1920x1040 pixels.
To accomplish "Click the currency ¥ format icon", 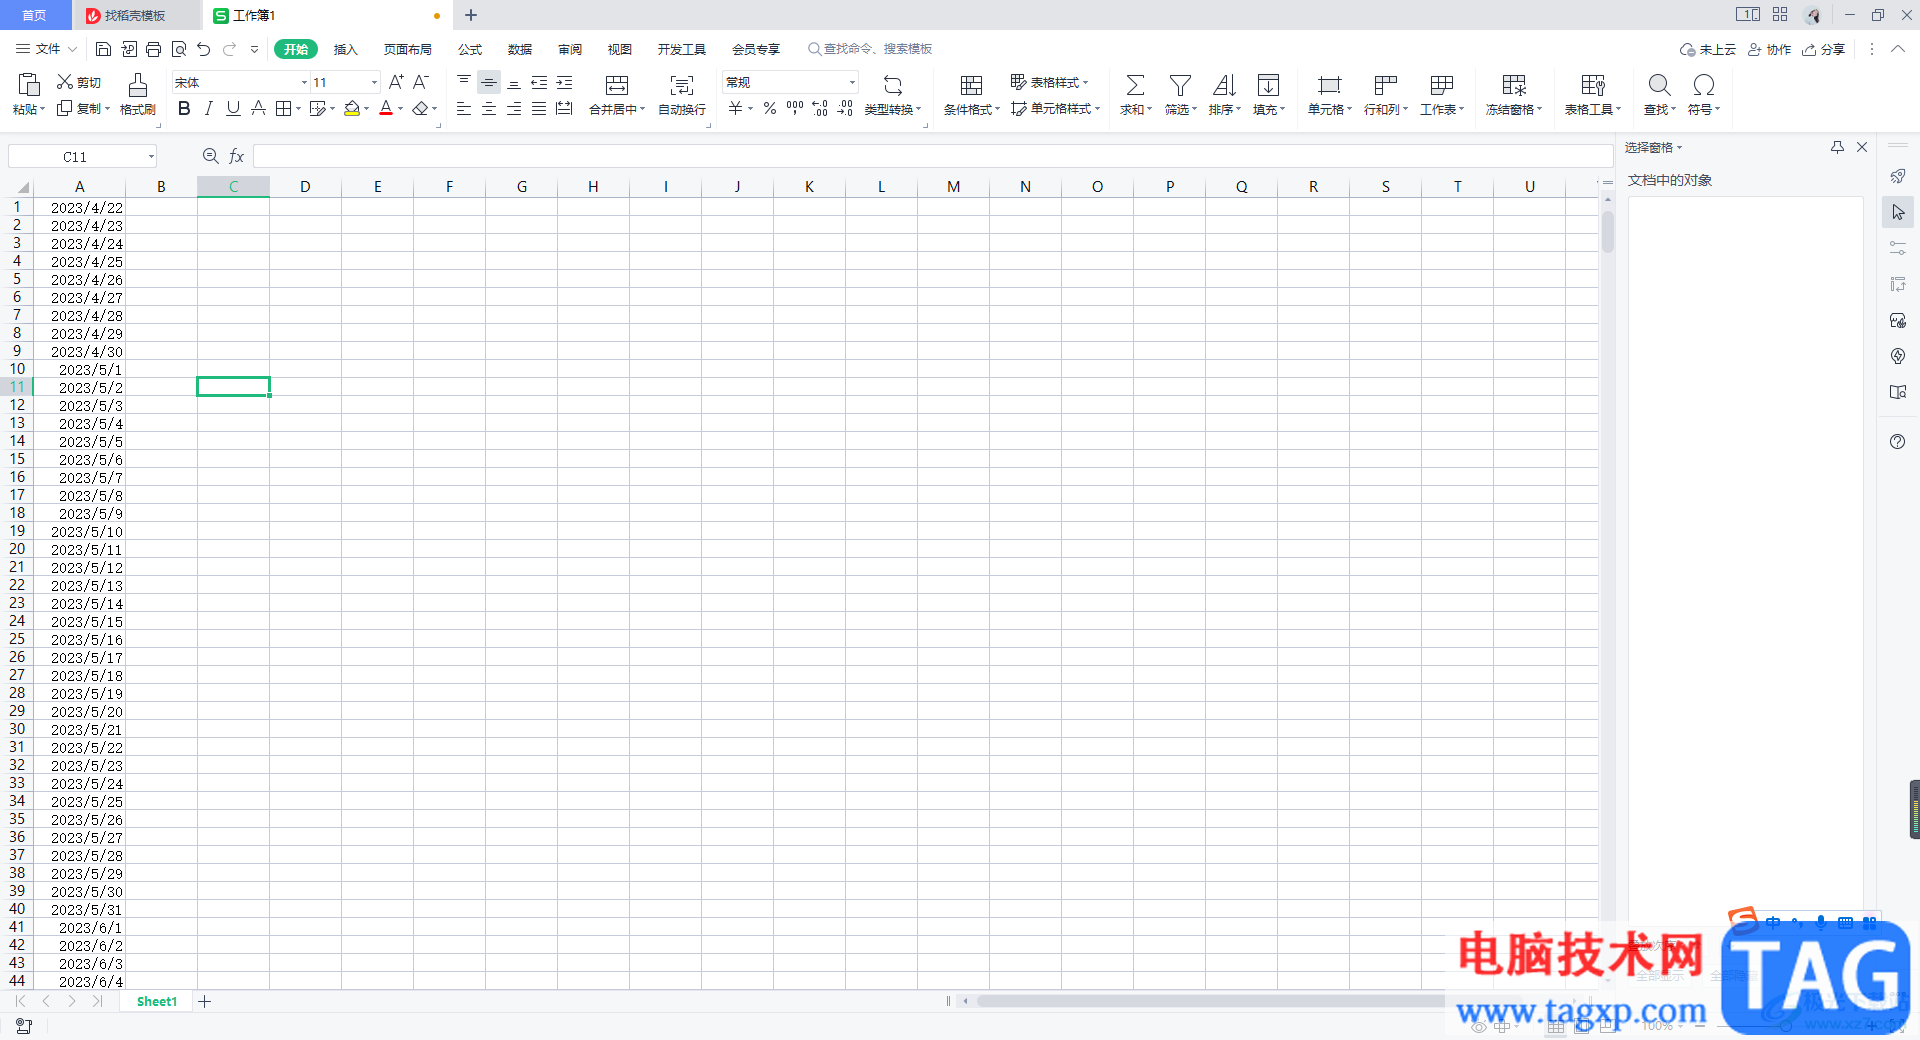I will click(x=736, y=108).
